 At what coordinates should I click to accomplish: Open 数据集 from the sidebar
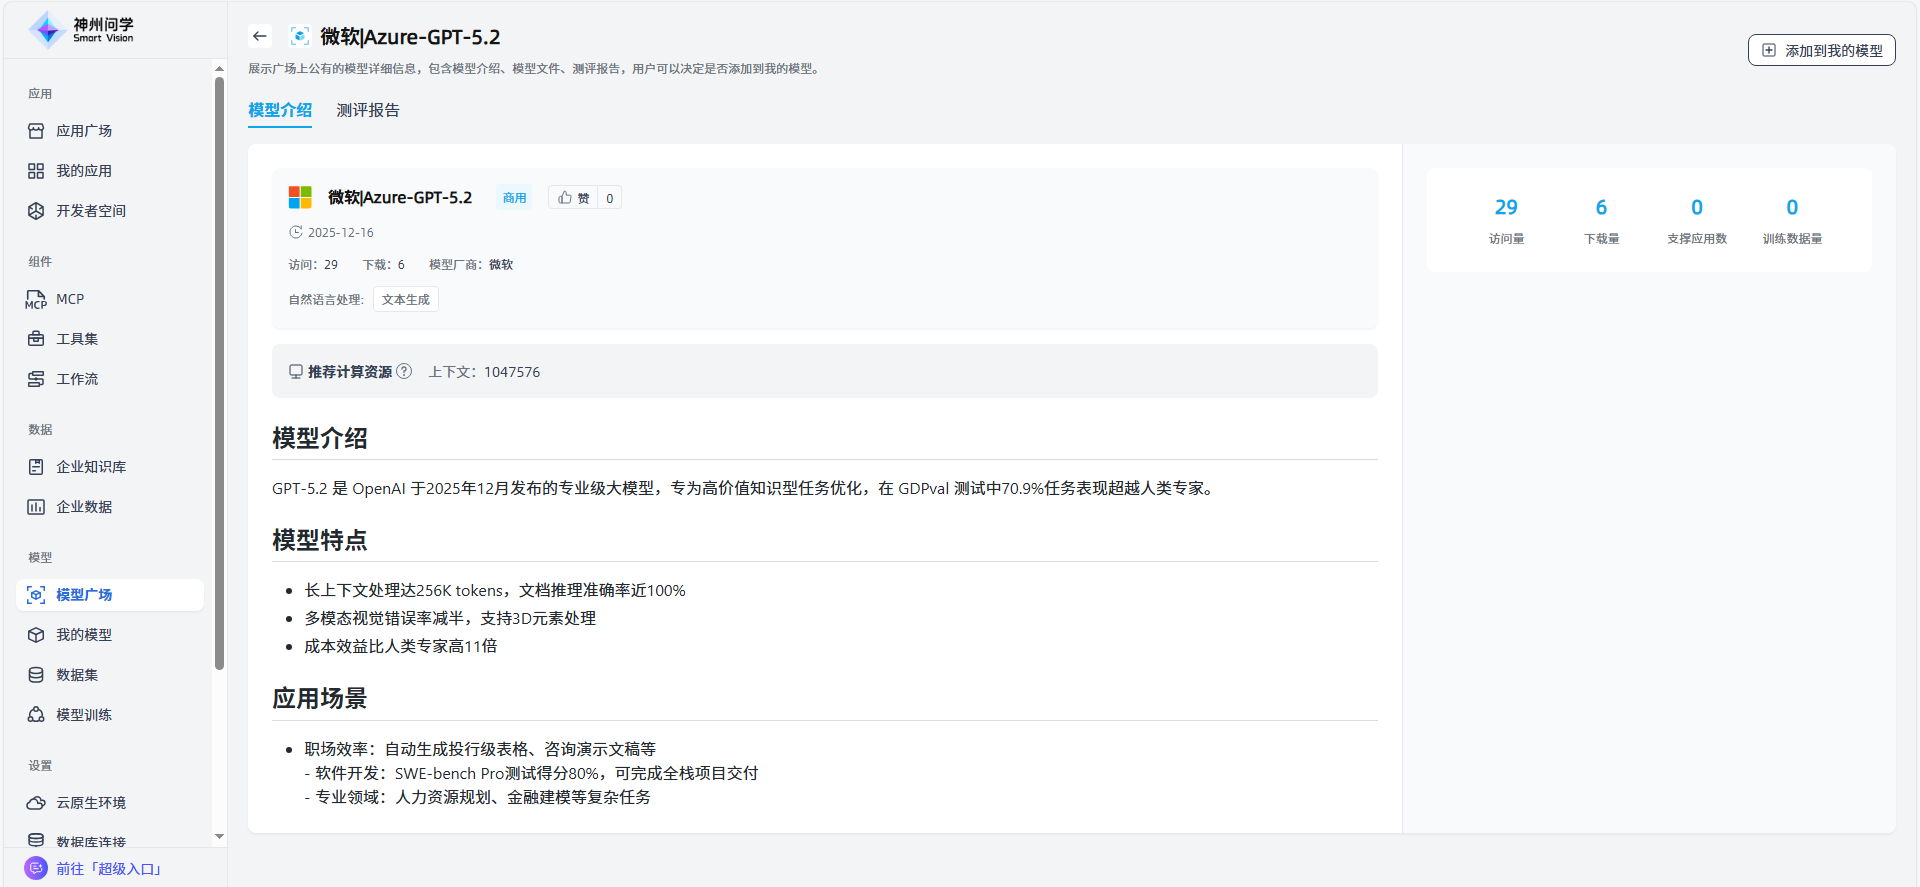pyautogui.click(x=77, y=675)
